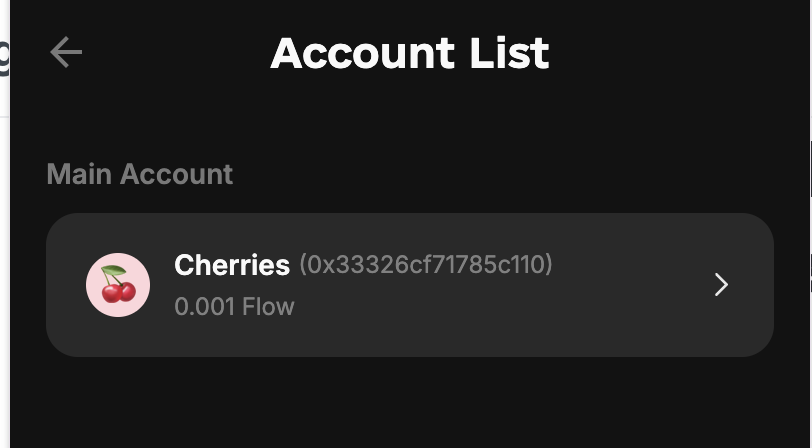The height and width of the screenshot is (448, 812).
Task: Return to previous screen with back arrow
Action: click(x=66, y=52)
